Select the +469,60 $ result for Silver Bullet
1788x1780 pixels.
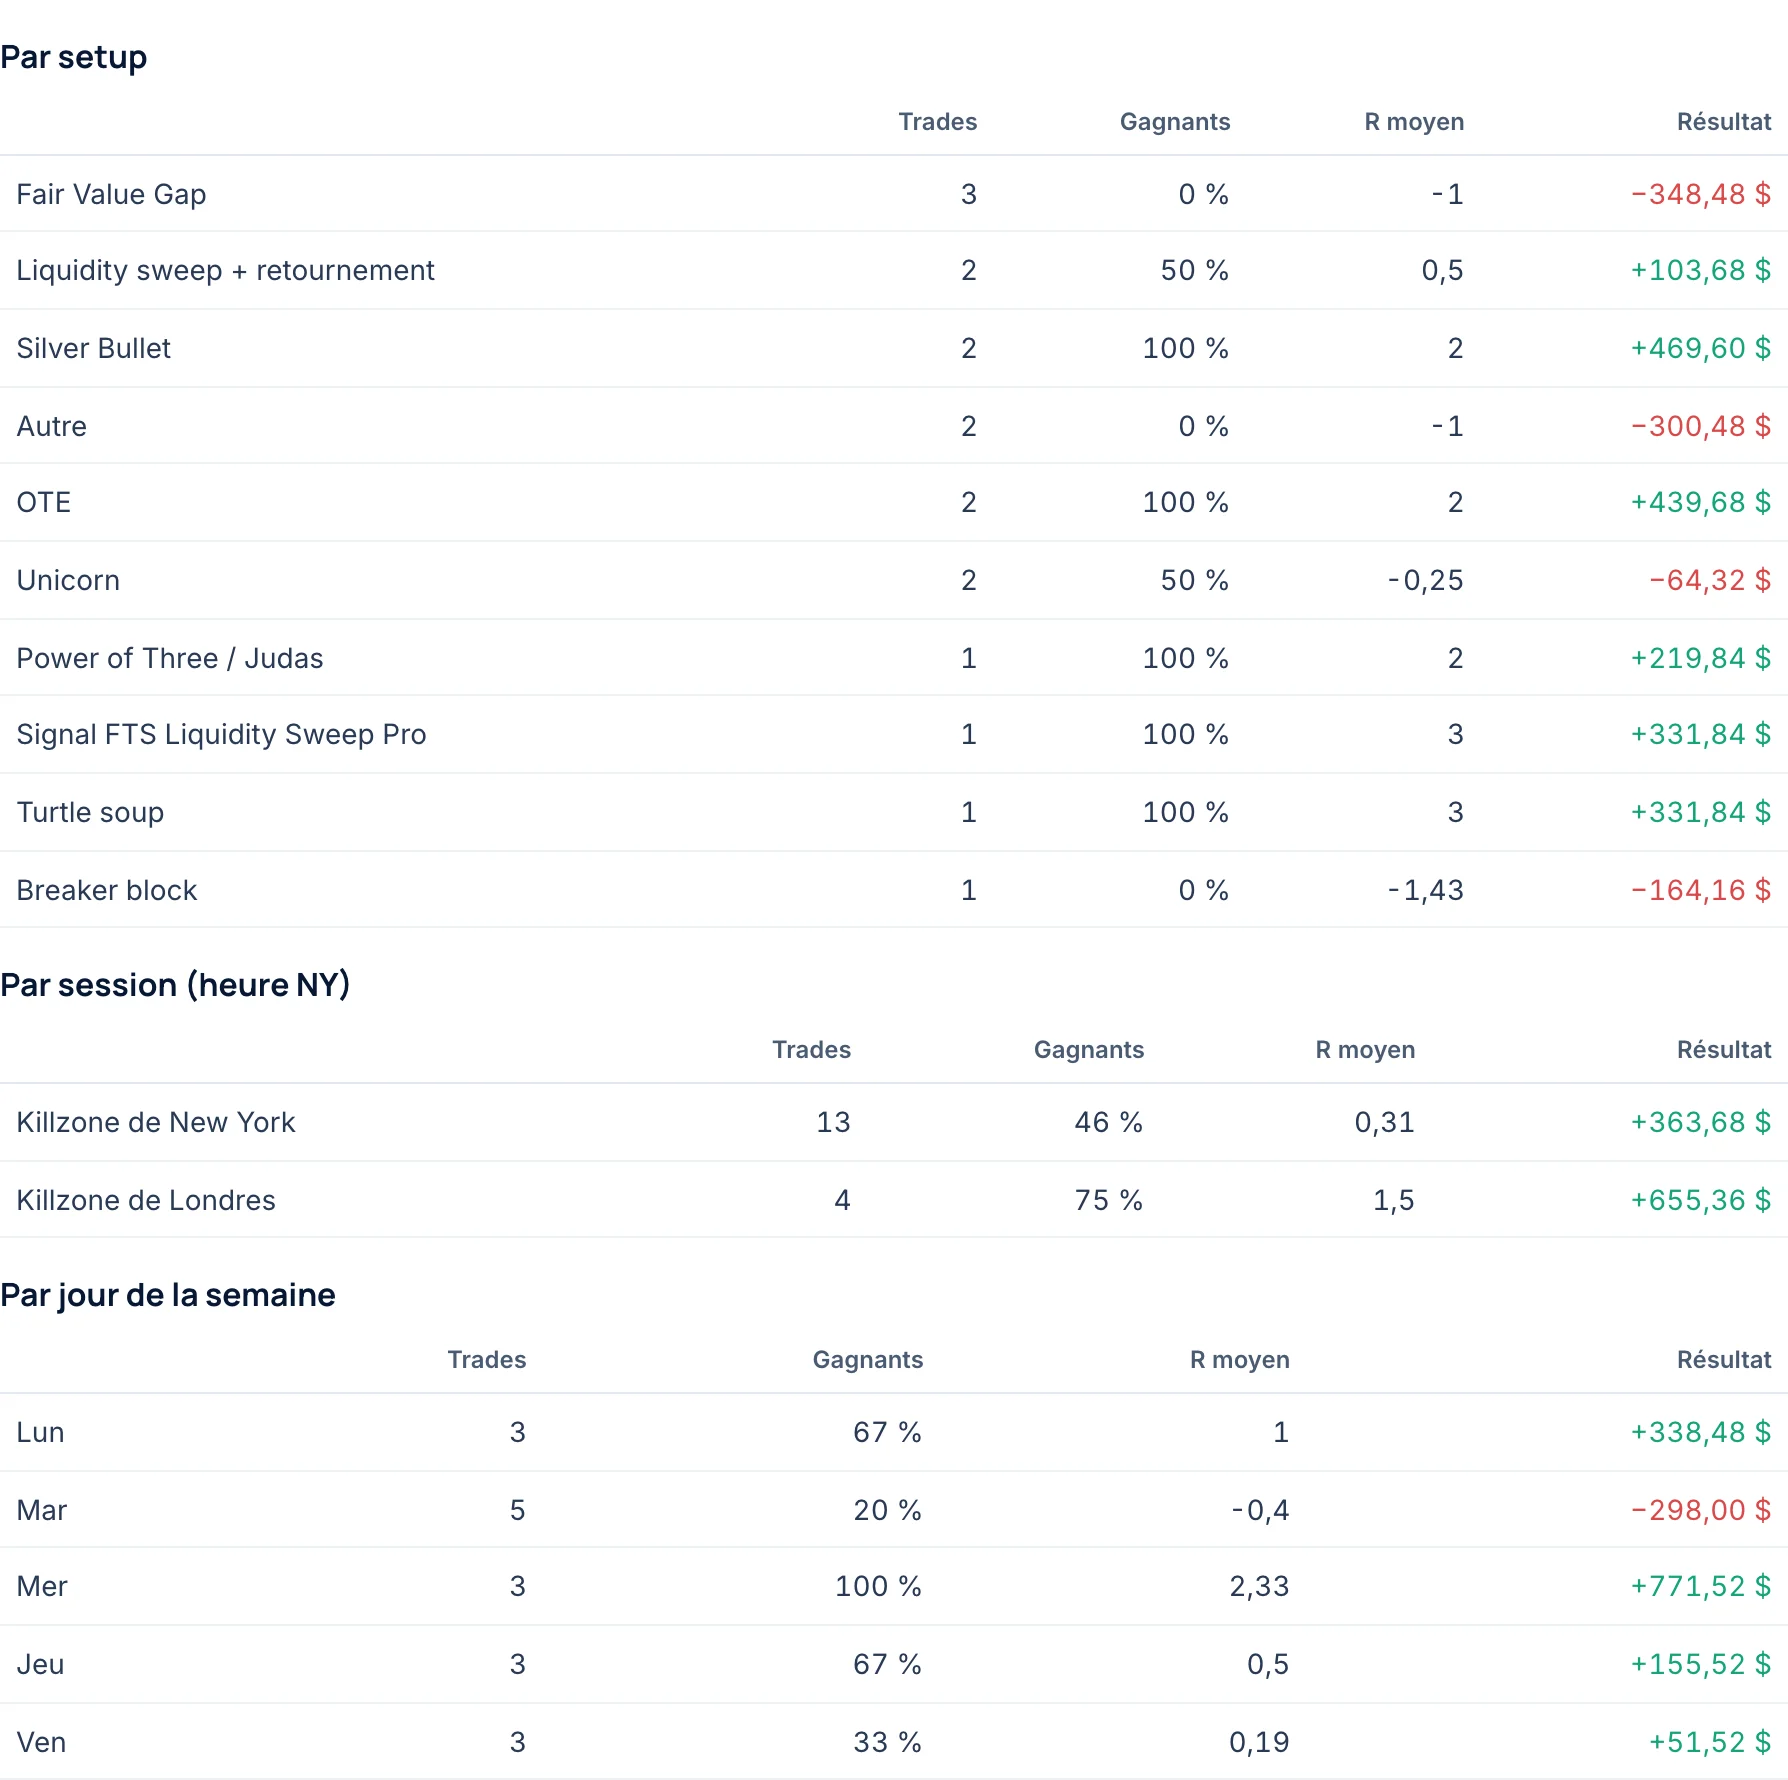pos(1701,348)
